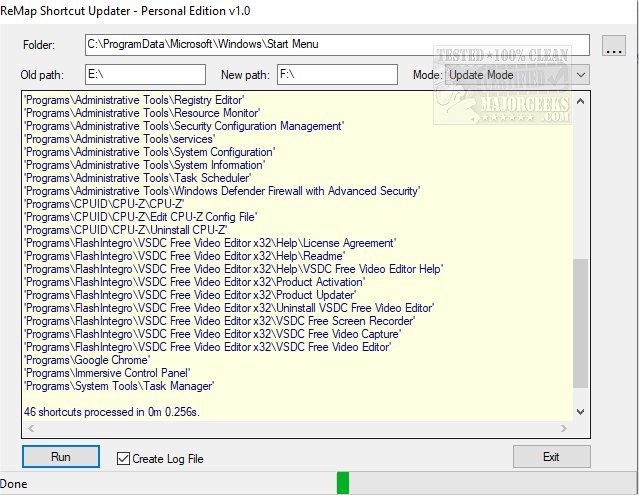Click the vertical scrollbar thumb in the log
This screenshot has width=639, height=495.
(x=581, y=323)
